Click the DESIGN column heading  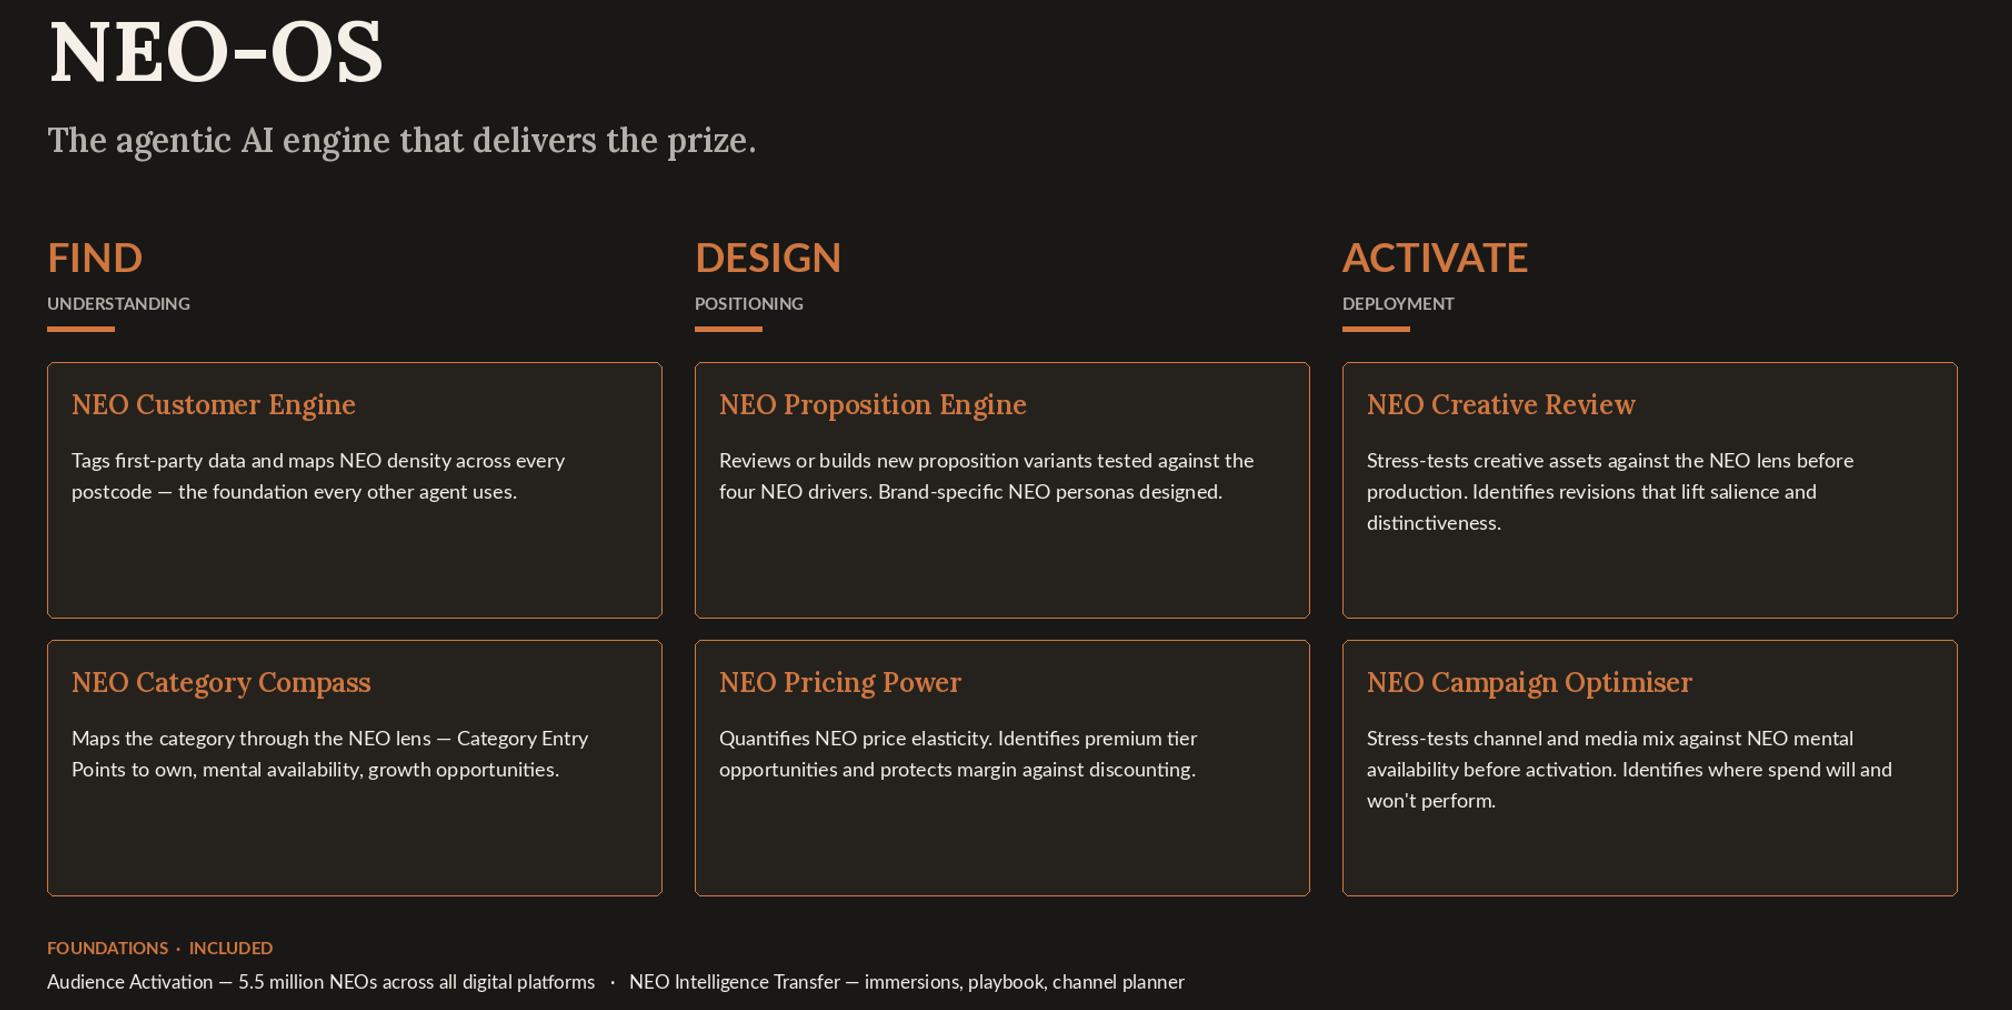tap(768, 258)
